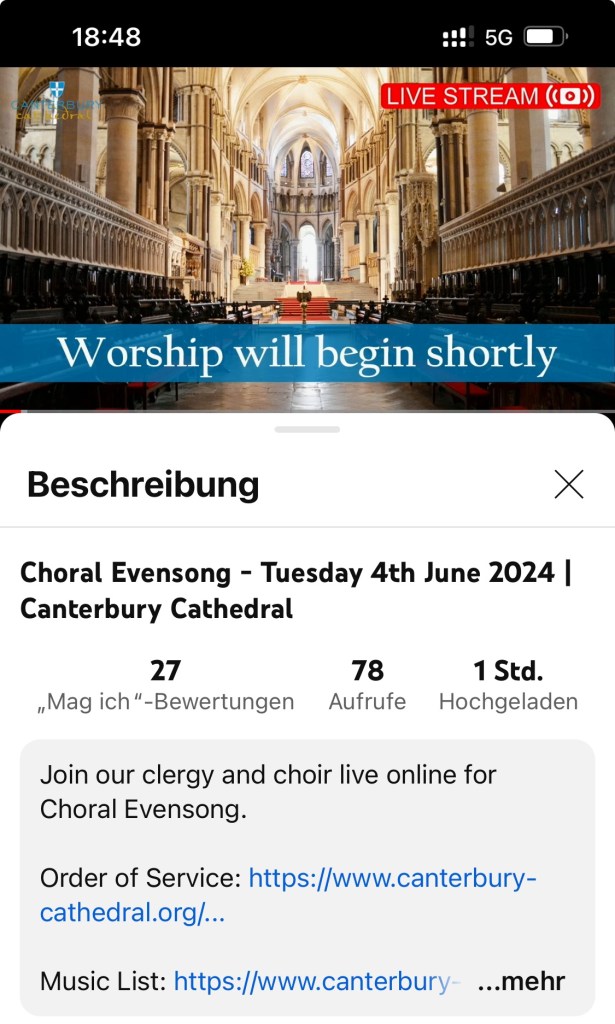The width and height of the screenshot is (615, 1024).
Task: Tap the "Worship will begin shortly" banner
Action: click(x=307, y=353)
